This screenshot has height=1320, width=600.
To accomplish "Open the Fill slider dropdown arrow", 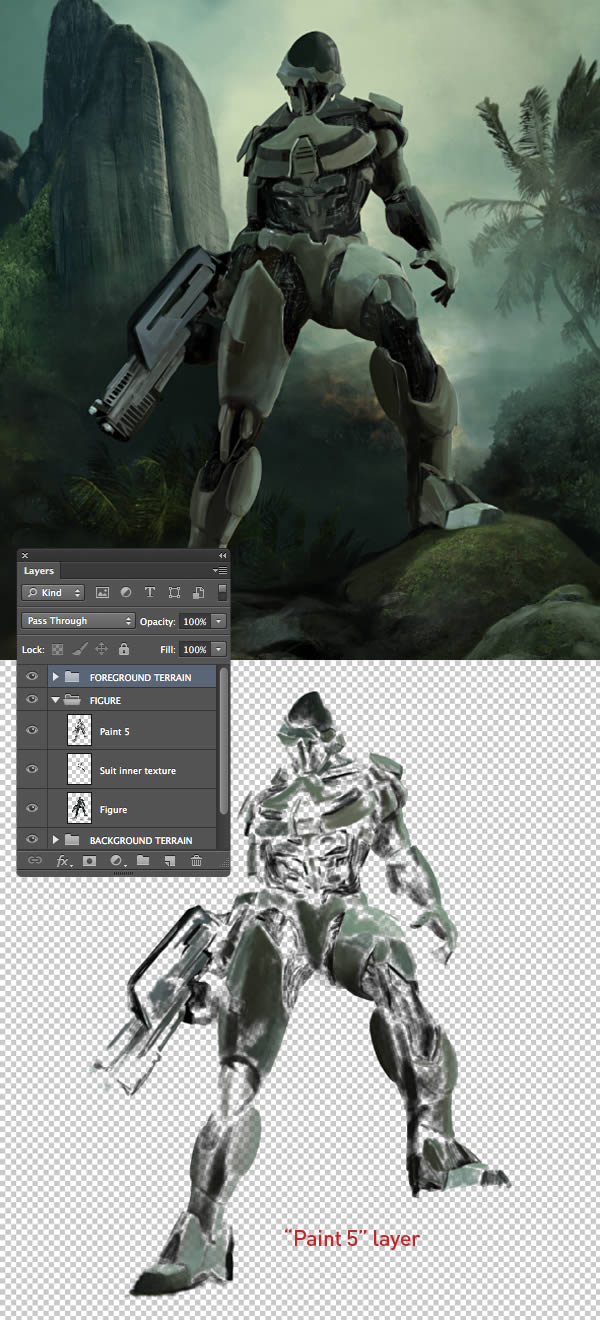I will (x=219, y=649).
